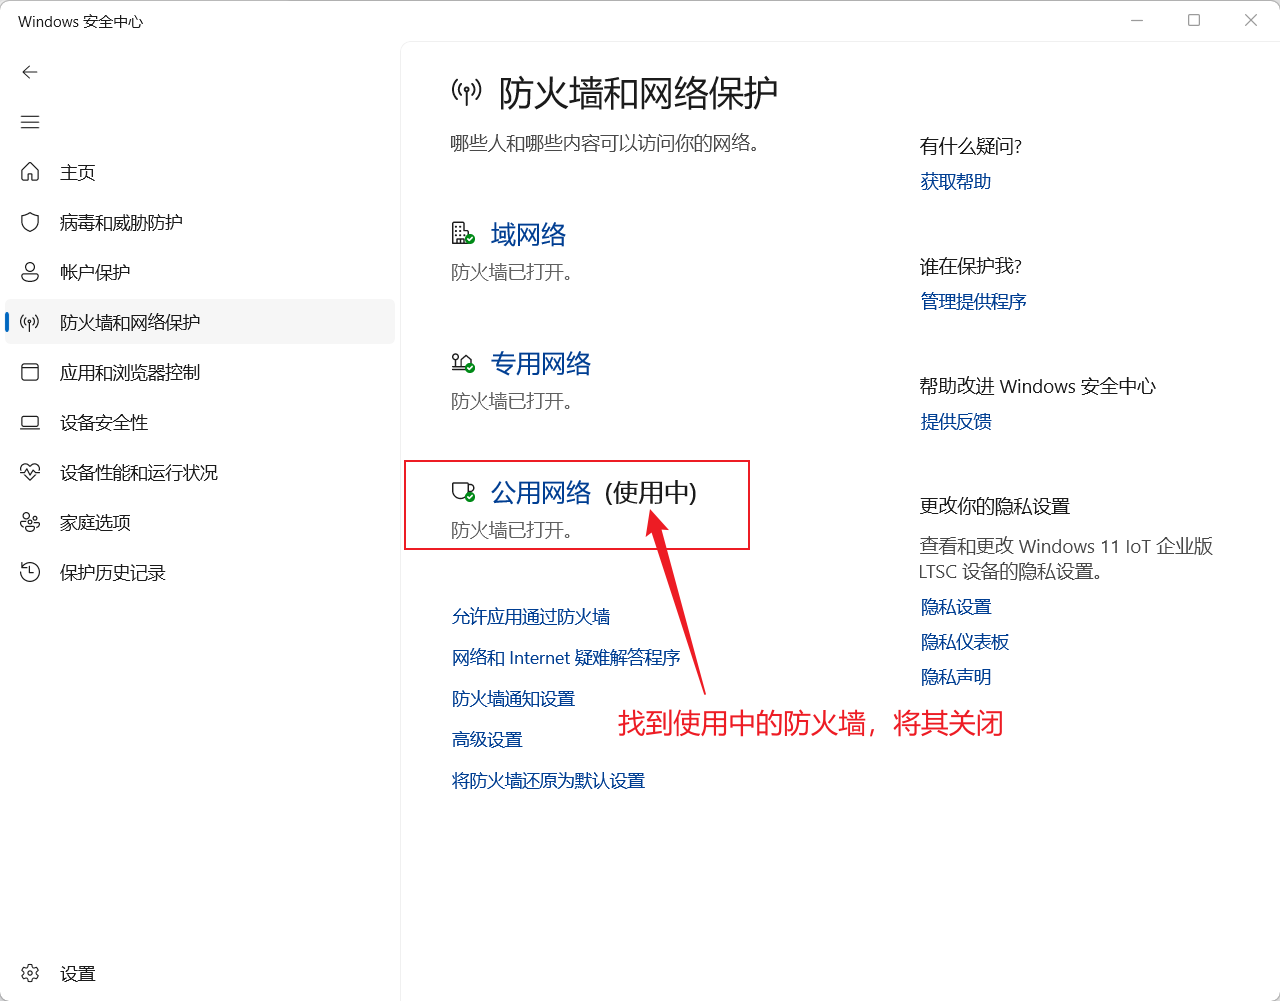Go to 病毒和威胁防护 section
The width and height of the screenshot is (1280, 1001).
[x=200, y=222]
